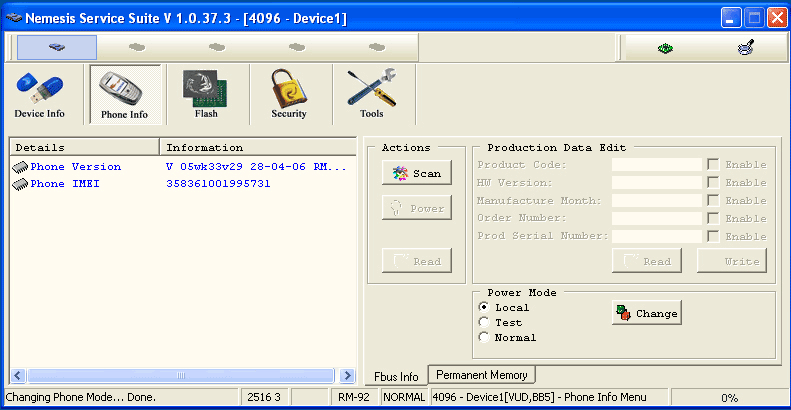Image resolution: width=791 pixels, height=410 pixels.
Task: Open the Tools section
Action: coord(372,94)
